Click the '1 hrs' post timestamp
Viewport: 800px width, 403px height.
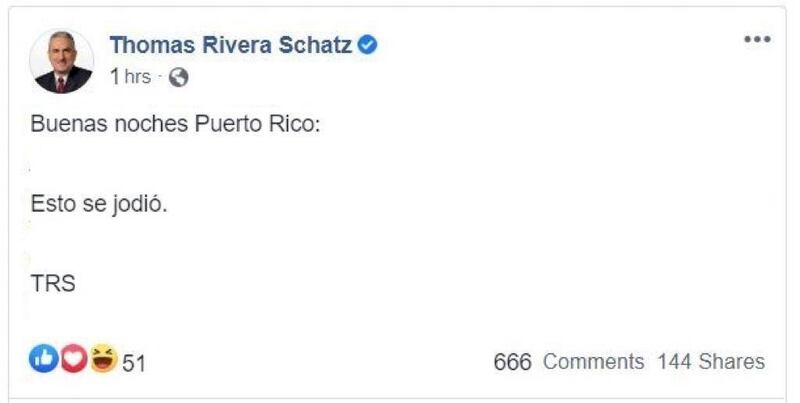tap(130, 76)
